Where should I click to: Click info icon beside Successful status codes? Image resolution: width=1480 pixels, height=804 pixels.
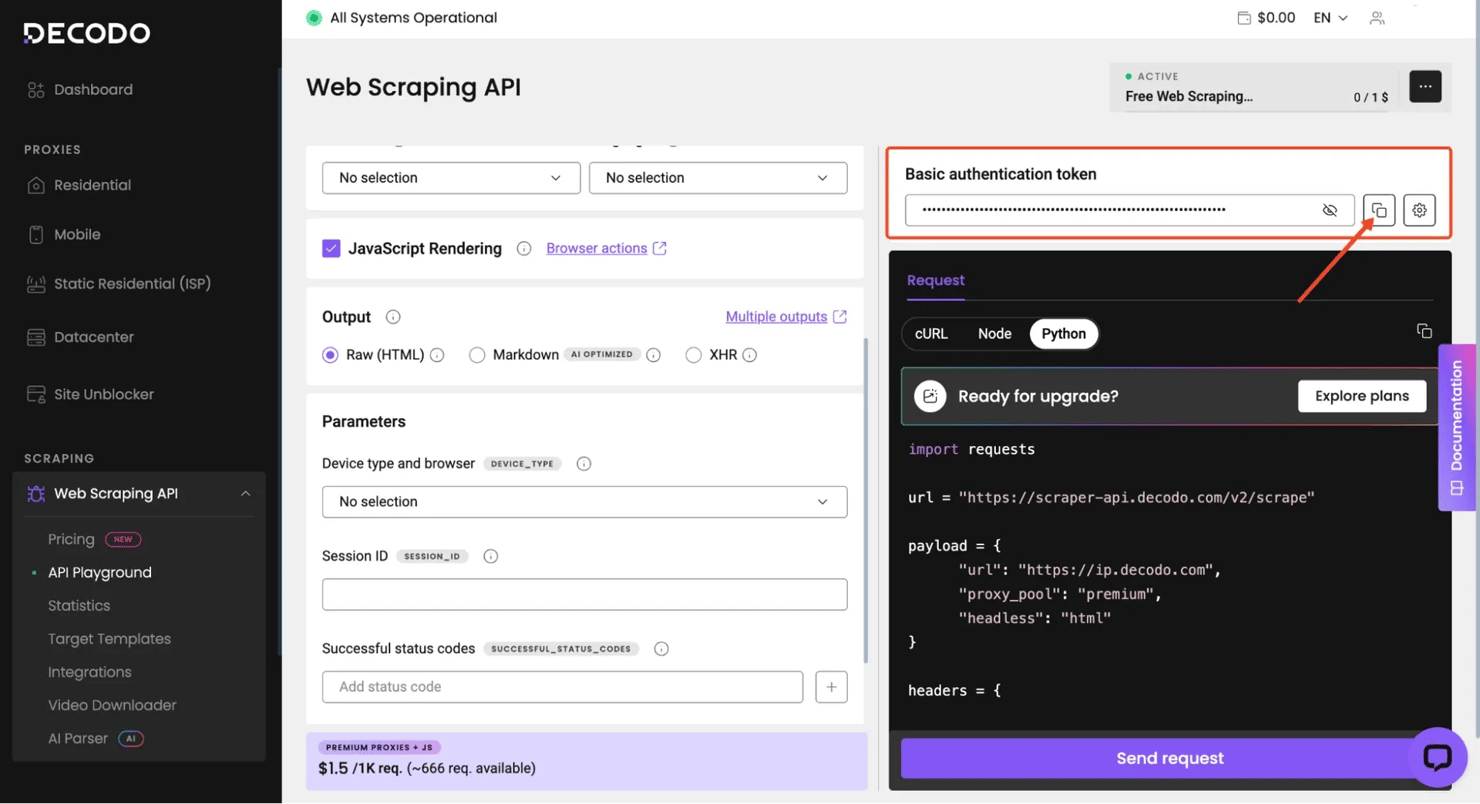tap(661, 649)
